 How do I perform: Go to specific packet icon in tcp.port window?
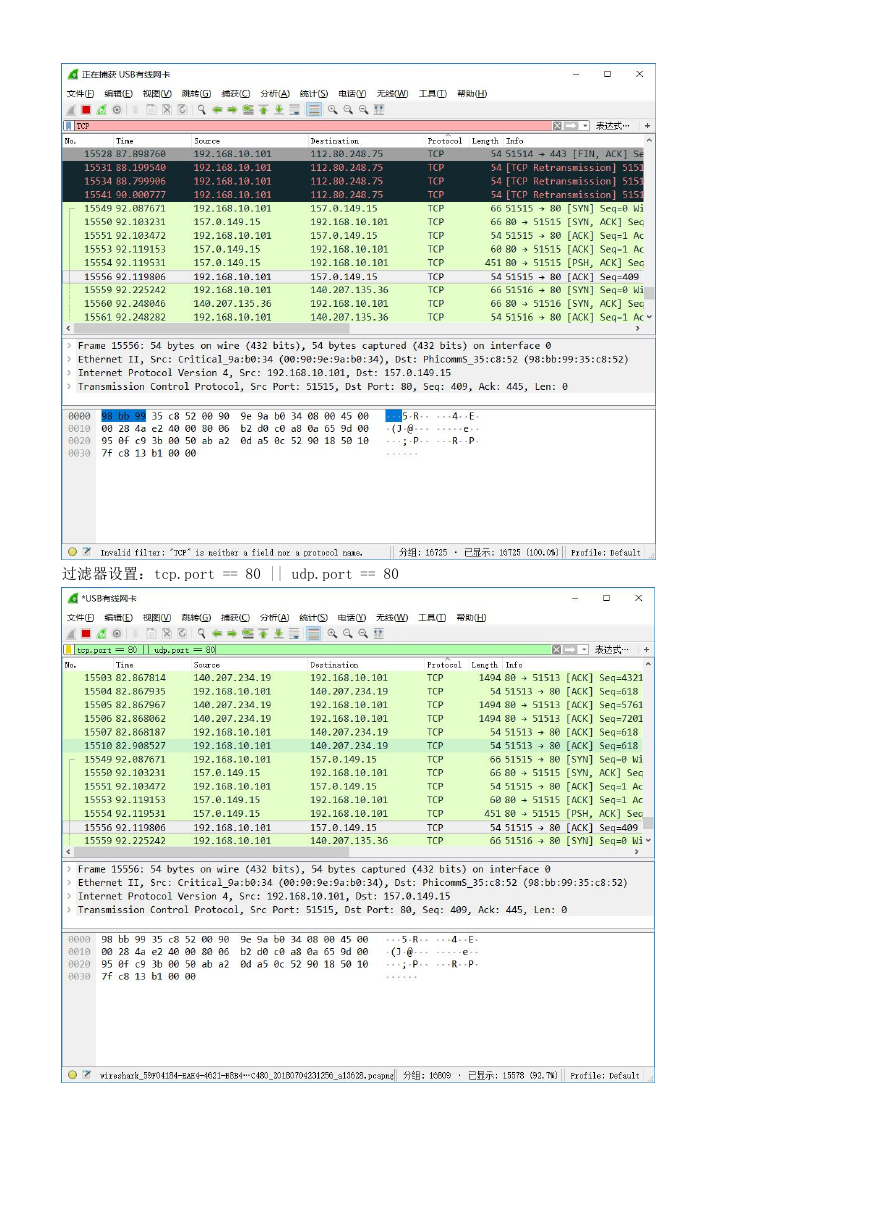[248, 633]
